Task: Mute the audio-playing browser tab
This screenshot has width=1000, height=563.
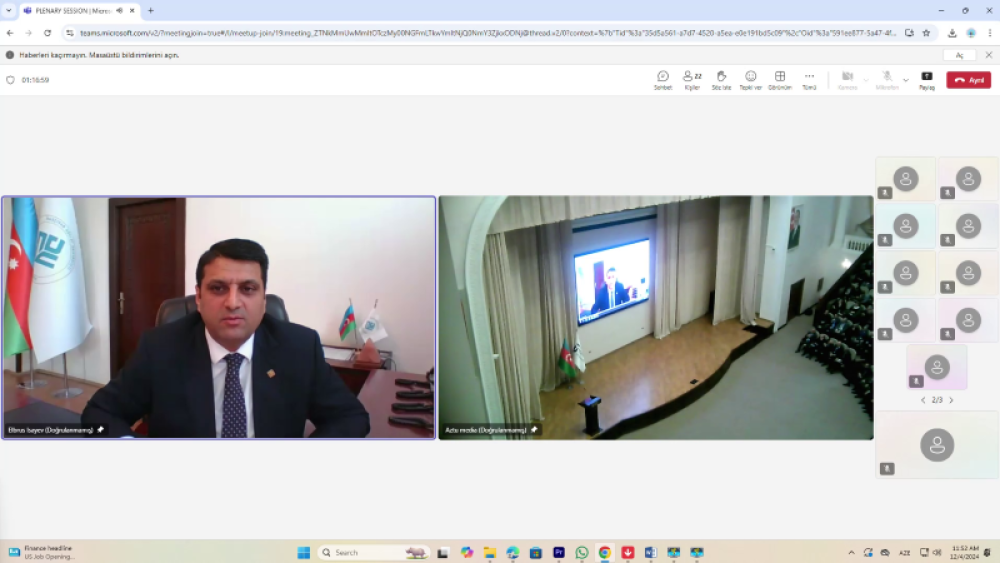Action: [120, 10]
